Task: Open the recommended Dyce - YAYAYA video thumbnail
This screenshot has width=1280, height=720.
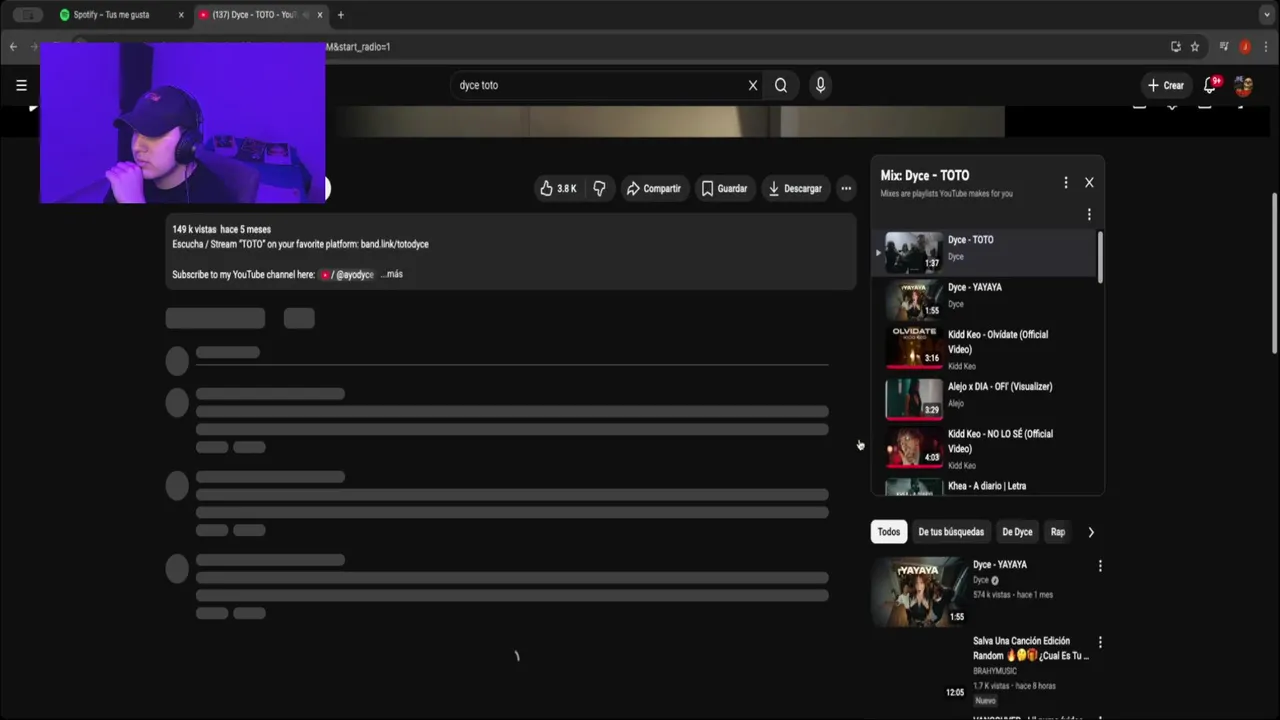Action: 919,591
